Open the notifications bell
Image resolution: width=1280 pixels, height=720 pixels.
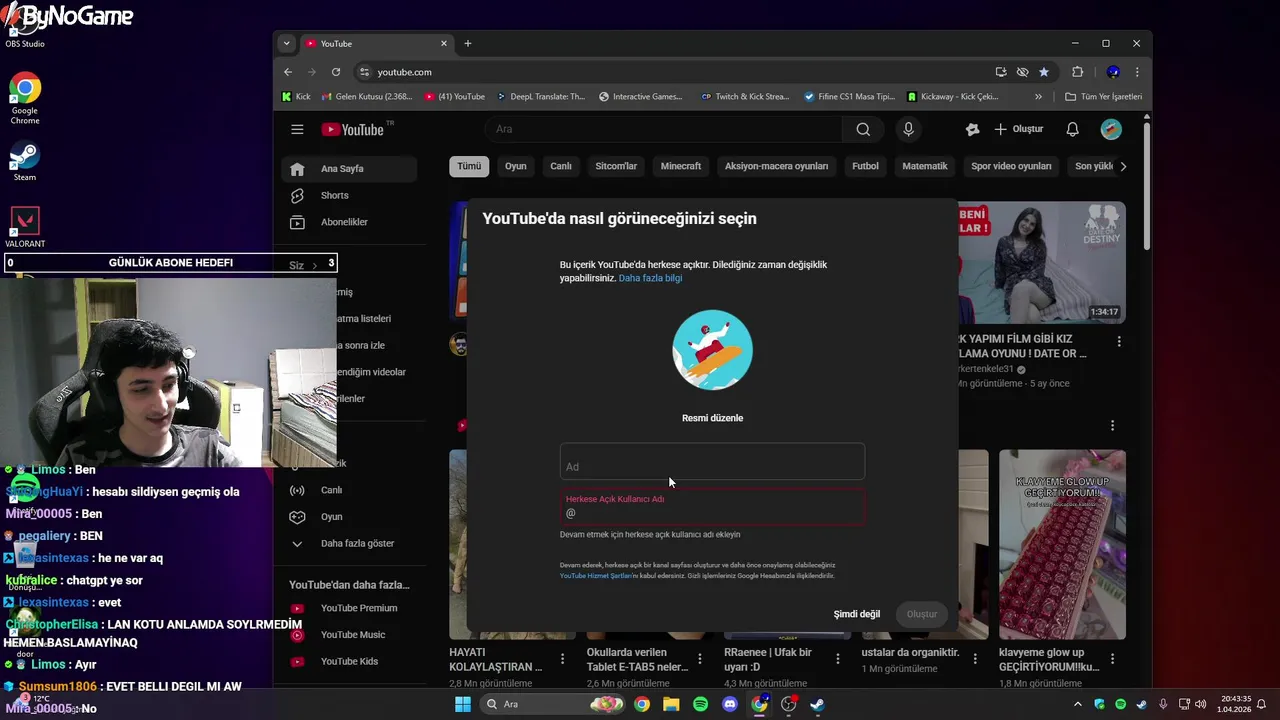pos(1072,129)
